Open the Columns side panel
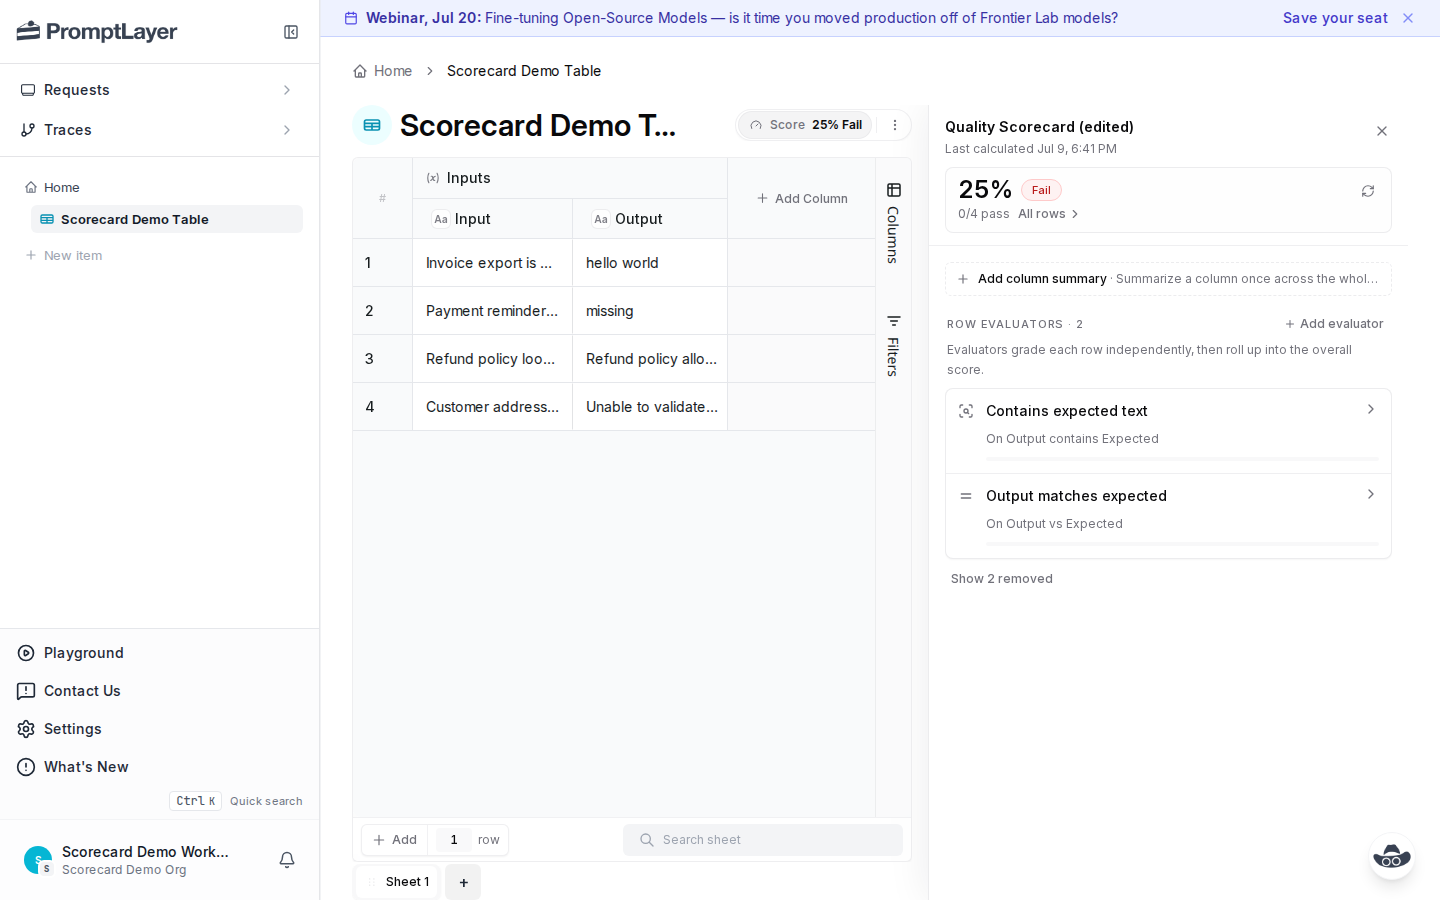Screen dimensions: 1440x900 pyautogui.click(x=894, y=224)
